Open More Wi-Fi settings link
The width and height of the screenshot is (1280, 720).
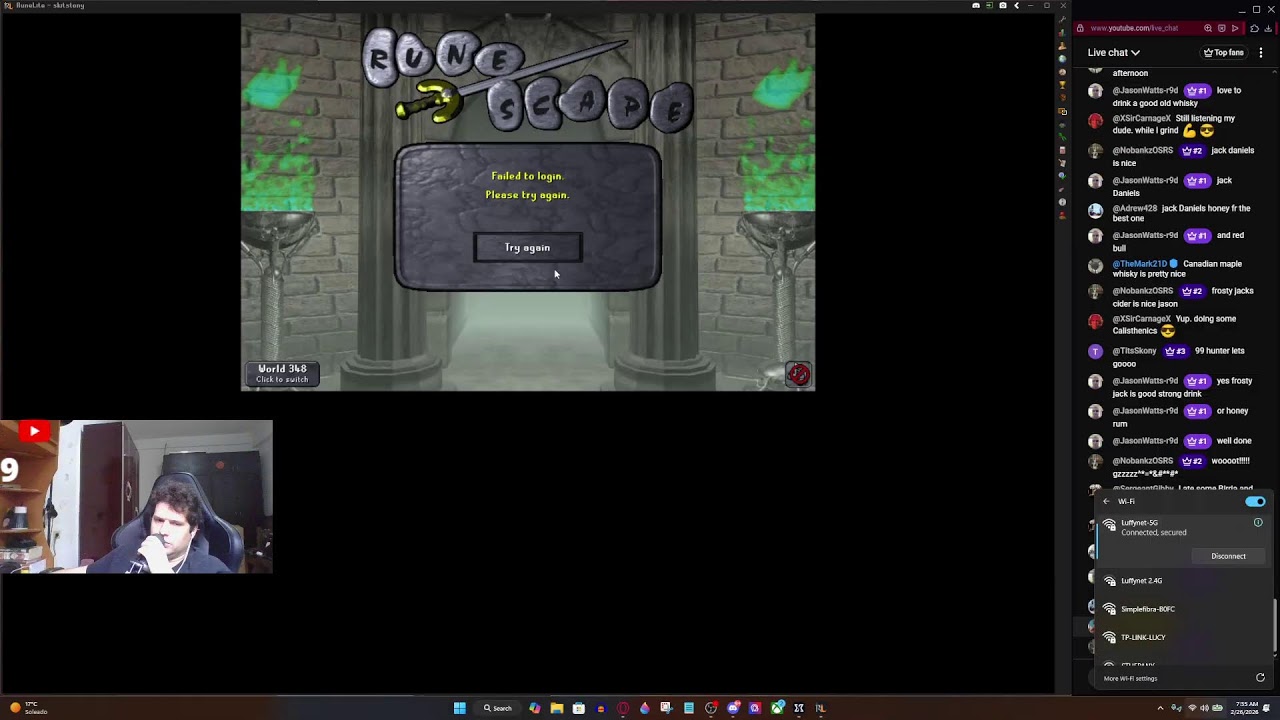click(x=1130, y=678)
